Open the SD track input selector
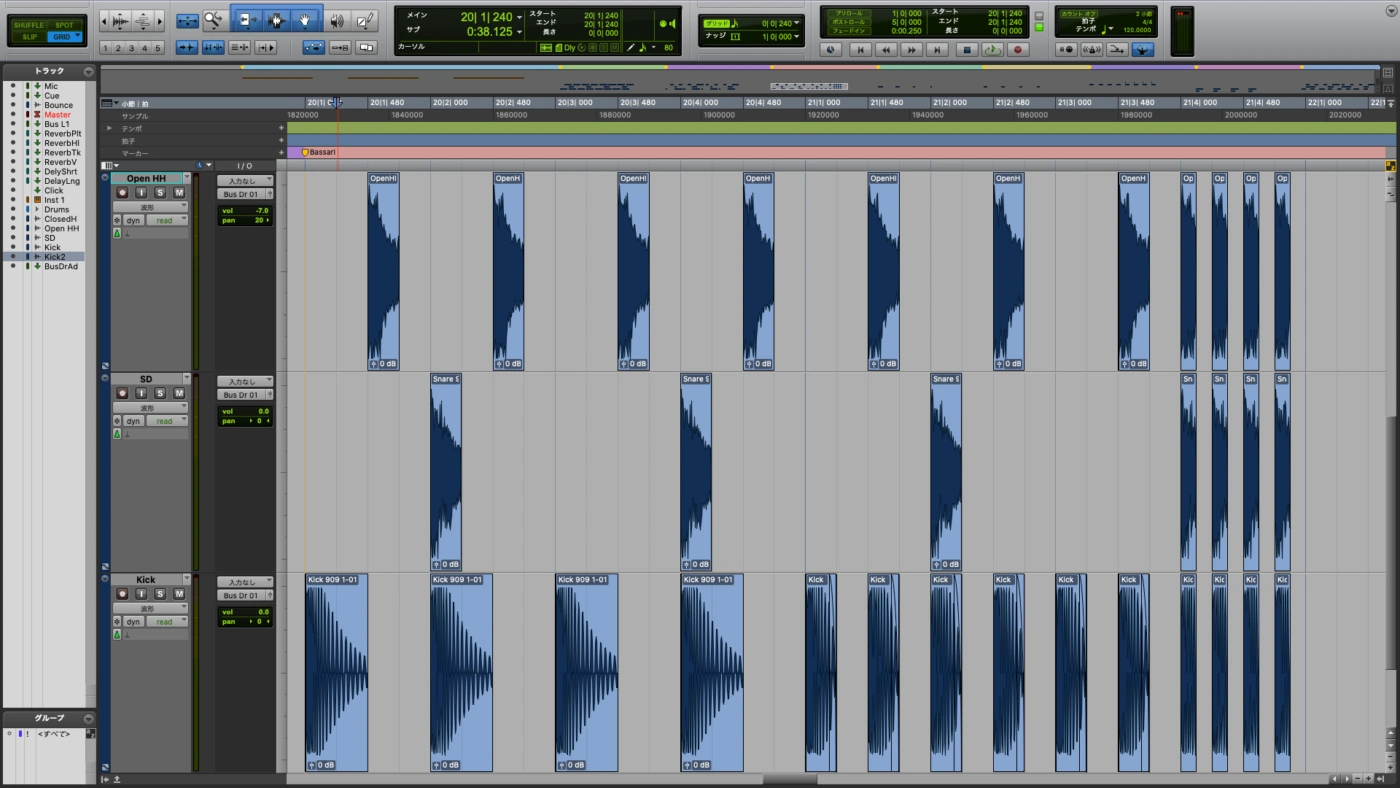The height and width of the screenshot is (788, 1400). (x=244, y=381)
